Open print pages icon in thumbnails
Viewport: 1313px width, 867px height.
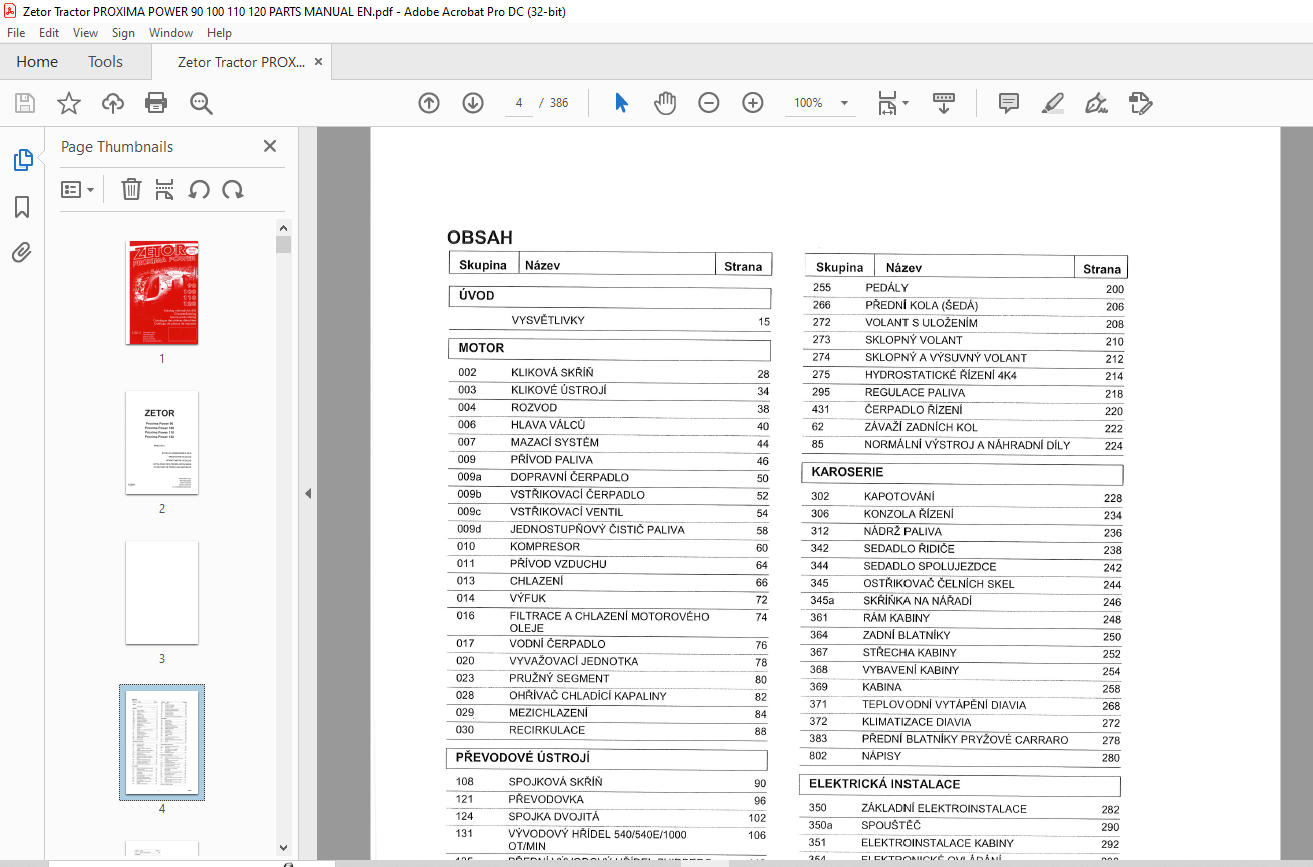(x=165, y=189)
